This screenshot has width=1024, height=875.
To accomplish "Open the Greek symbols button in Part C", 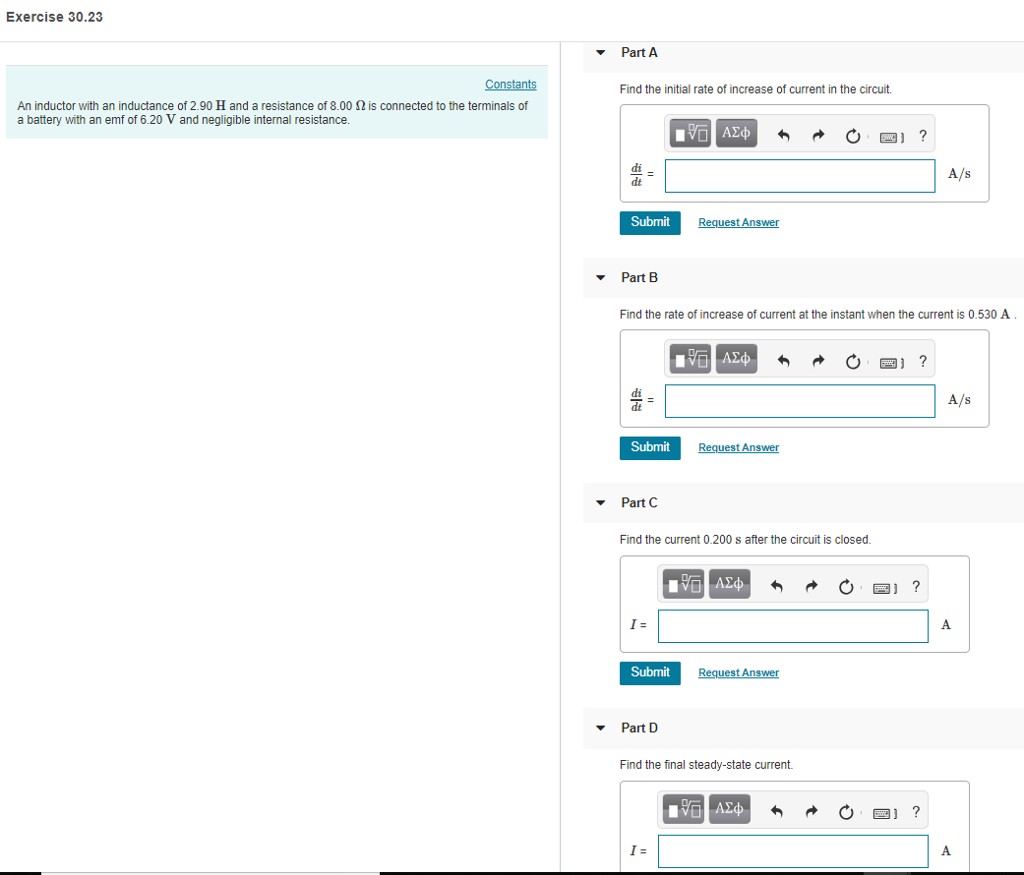I will click(729, 584).
